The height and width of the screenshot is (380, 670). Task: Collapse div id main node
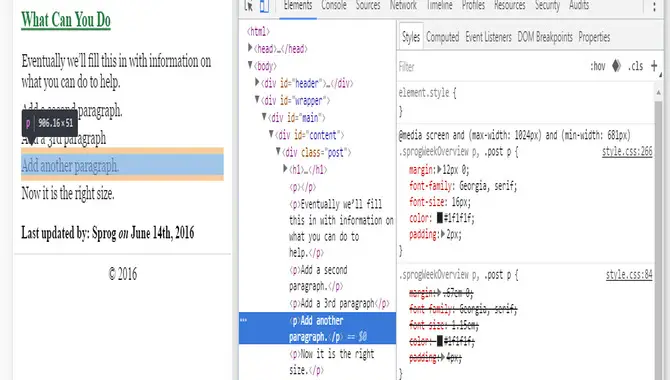264,116
